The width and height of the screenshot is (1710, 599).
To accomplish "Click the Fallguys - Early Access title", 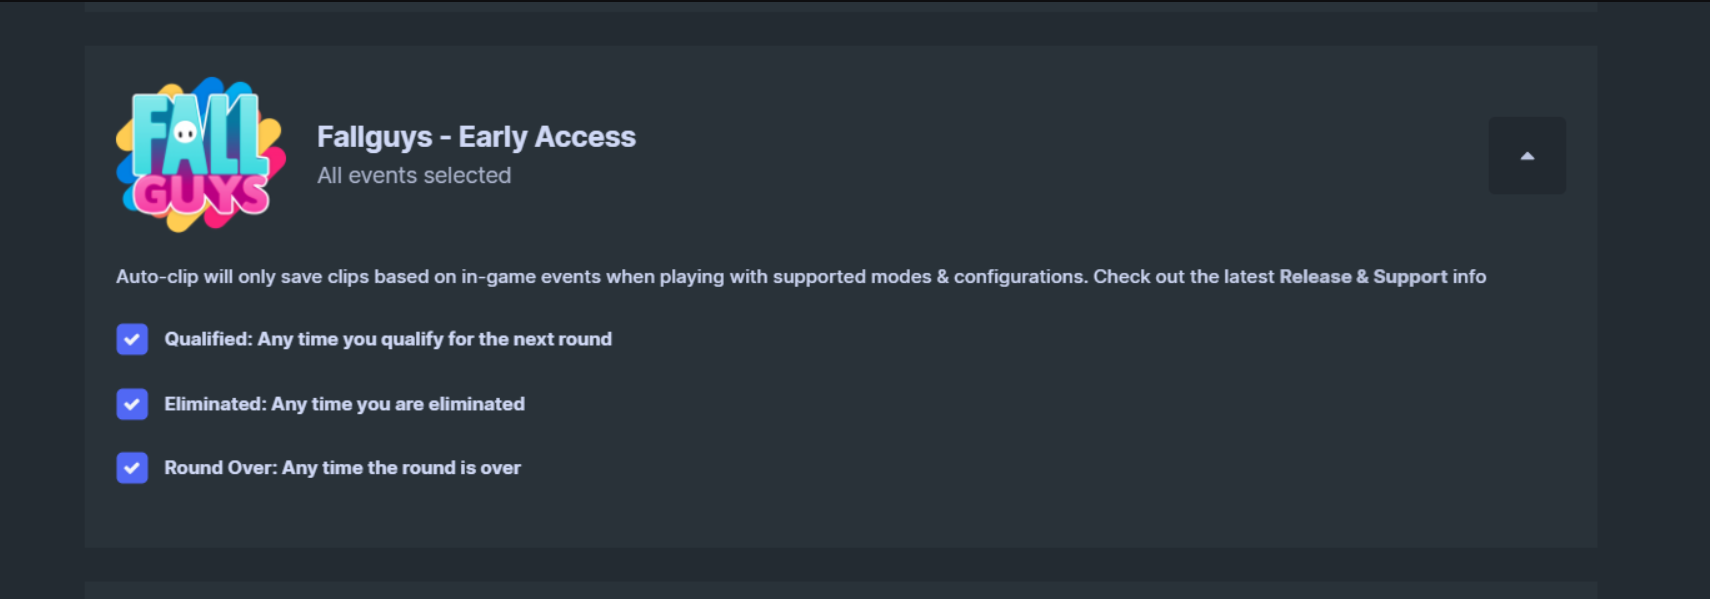I will point(476,137).
